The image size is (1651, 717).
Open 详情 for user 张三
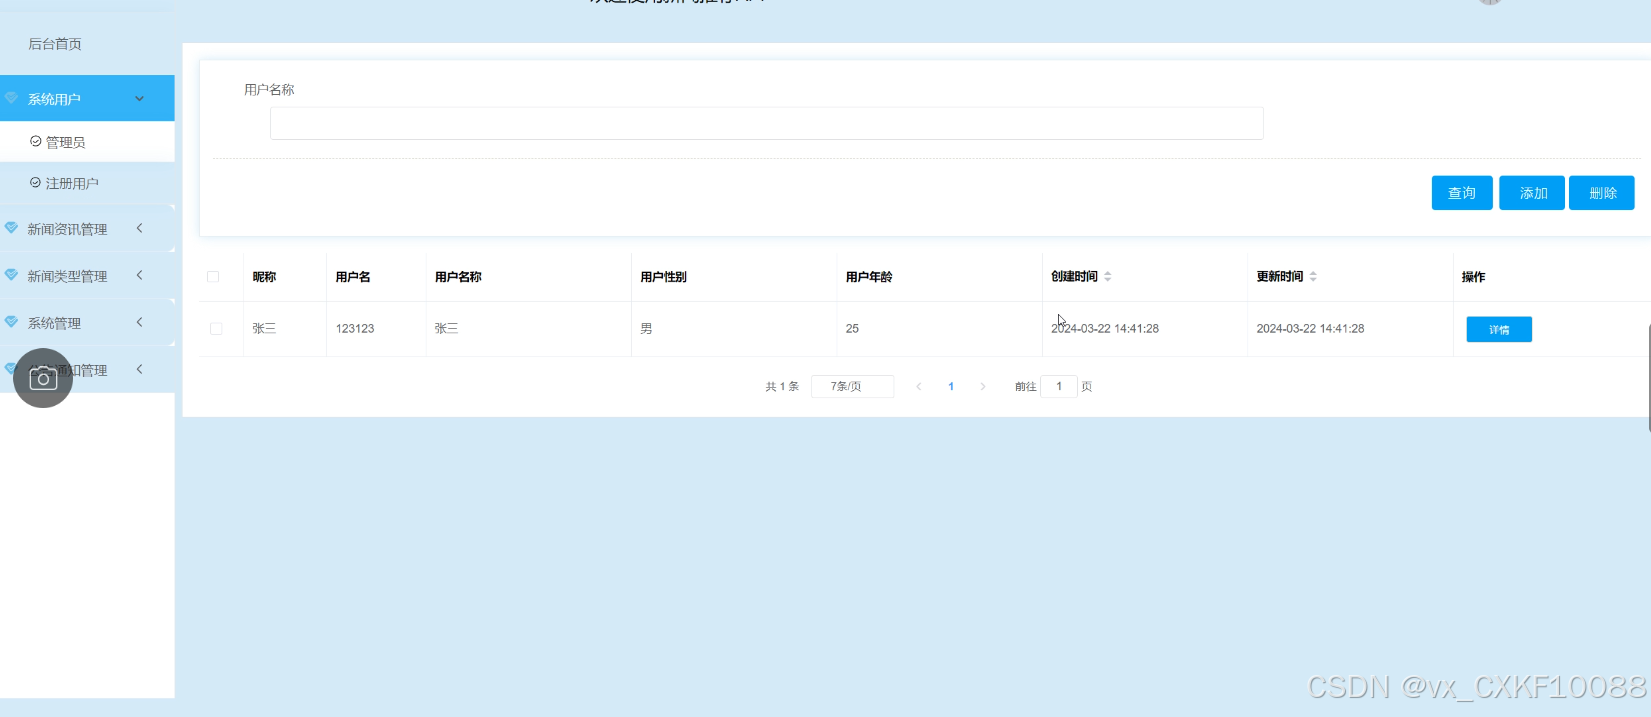[1499, 329]
